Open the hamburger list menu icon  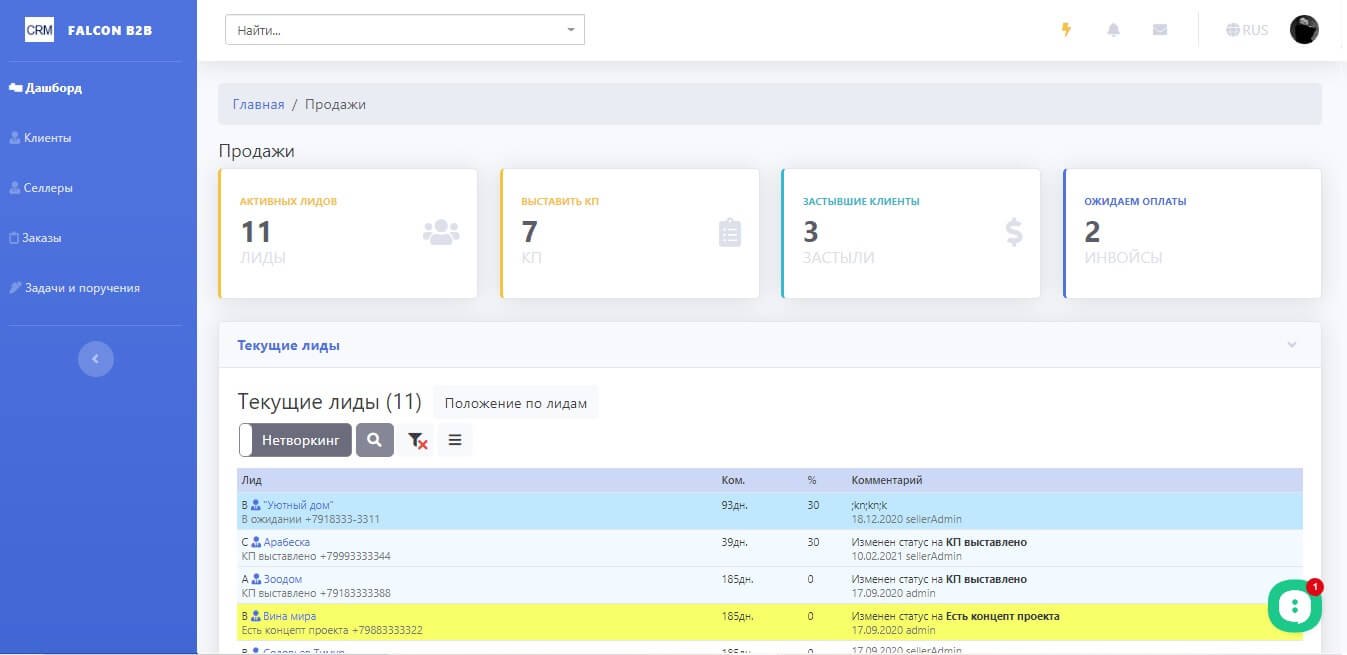455,440
